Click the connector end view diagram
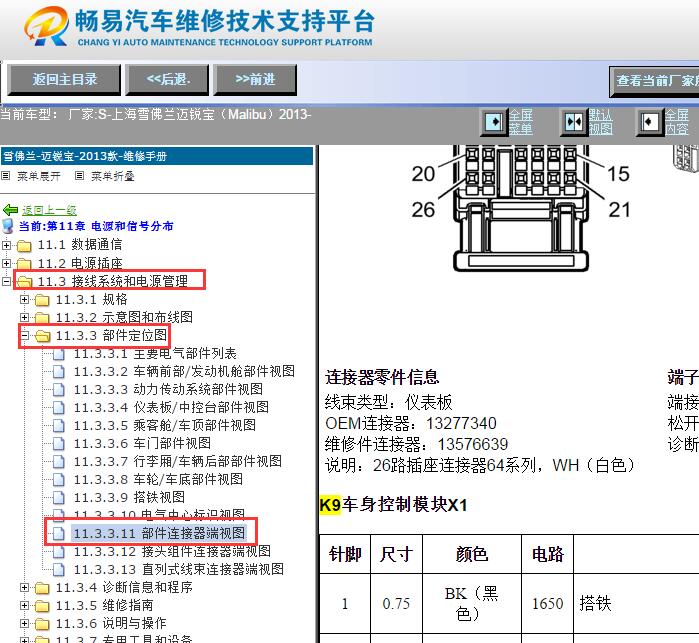The width and height of the screenshot is (699, 643). 521,209
